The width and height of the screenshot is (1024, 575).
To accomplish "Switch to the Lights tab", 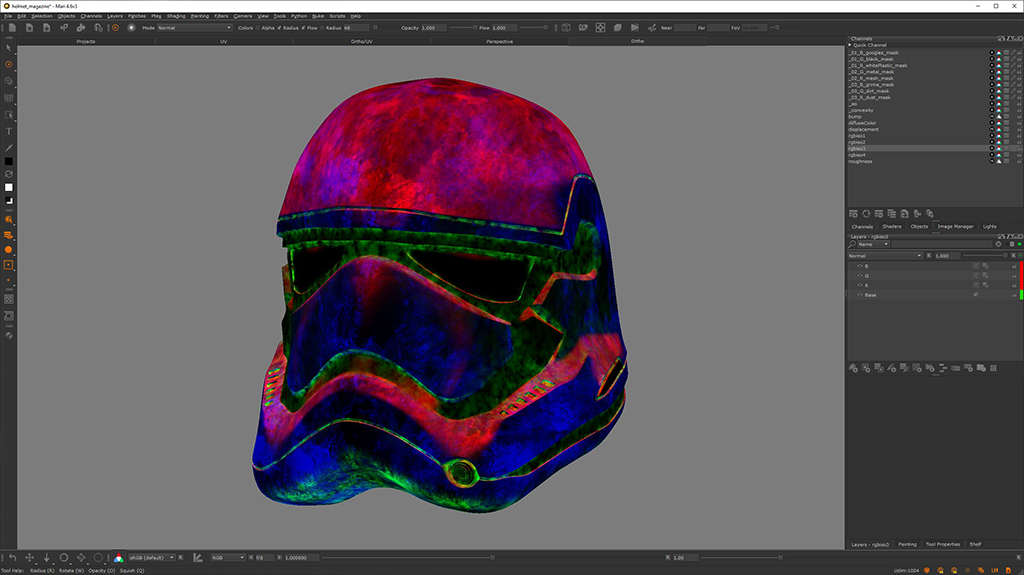I will pyautogui.click(x=989, y=226).
